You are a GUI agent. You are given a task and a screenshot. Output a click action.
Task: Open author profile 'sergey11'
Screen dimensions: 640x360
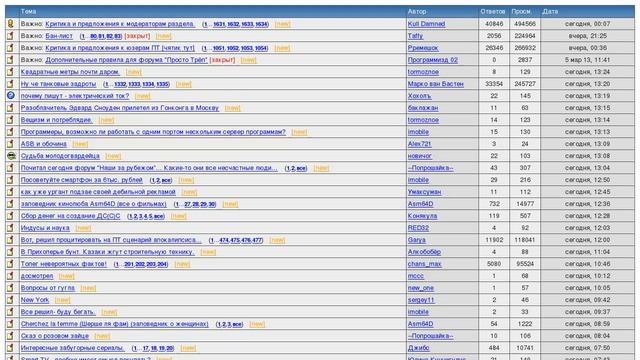[421, 300]
